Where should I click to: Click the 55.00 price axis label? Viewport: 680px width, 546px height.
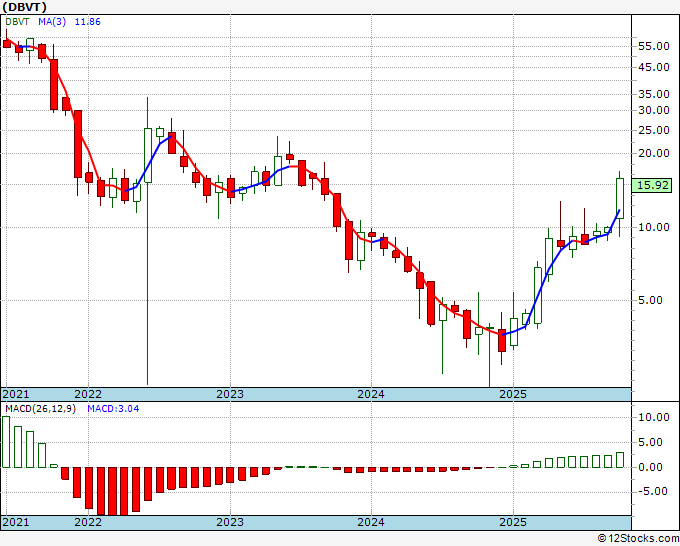(x=654, y=46)
